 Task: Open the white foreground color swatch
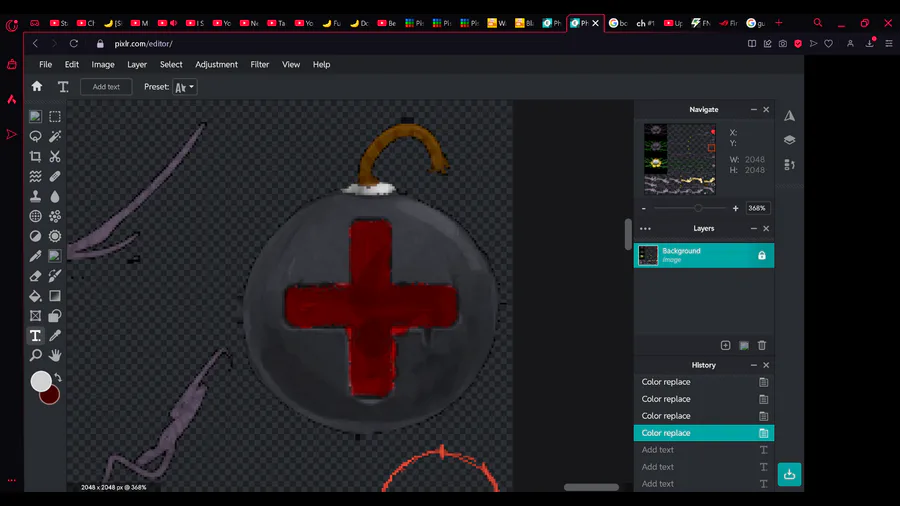[x=41, y=382]
